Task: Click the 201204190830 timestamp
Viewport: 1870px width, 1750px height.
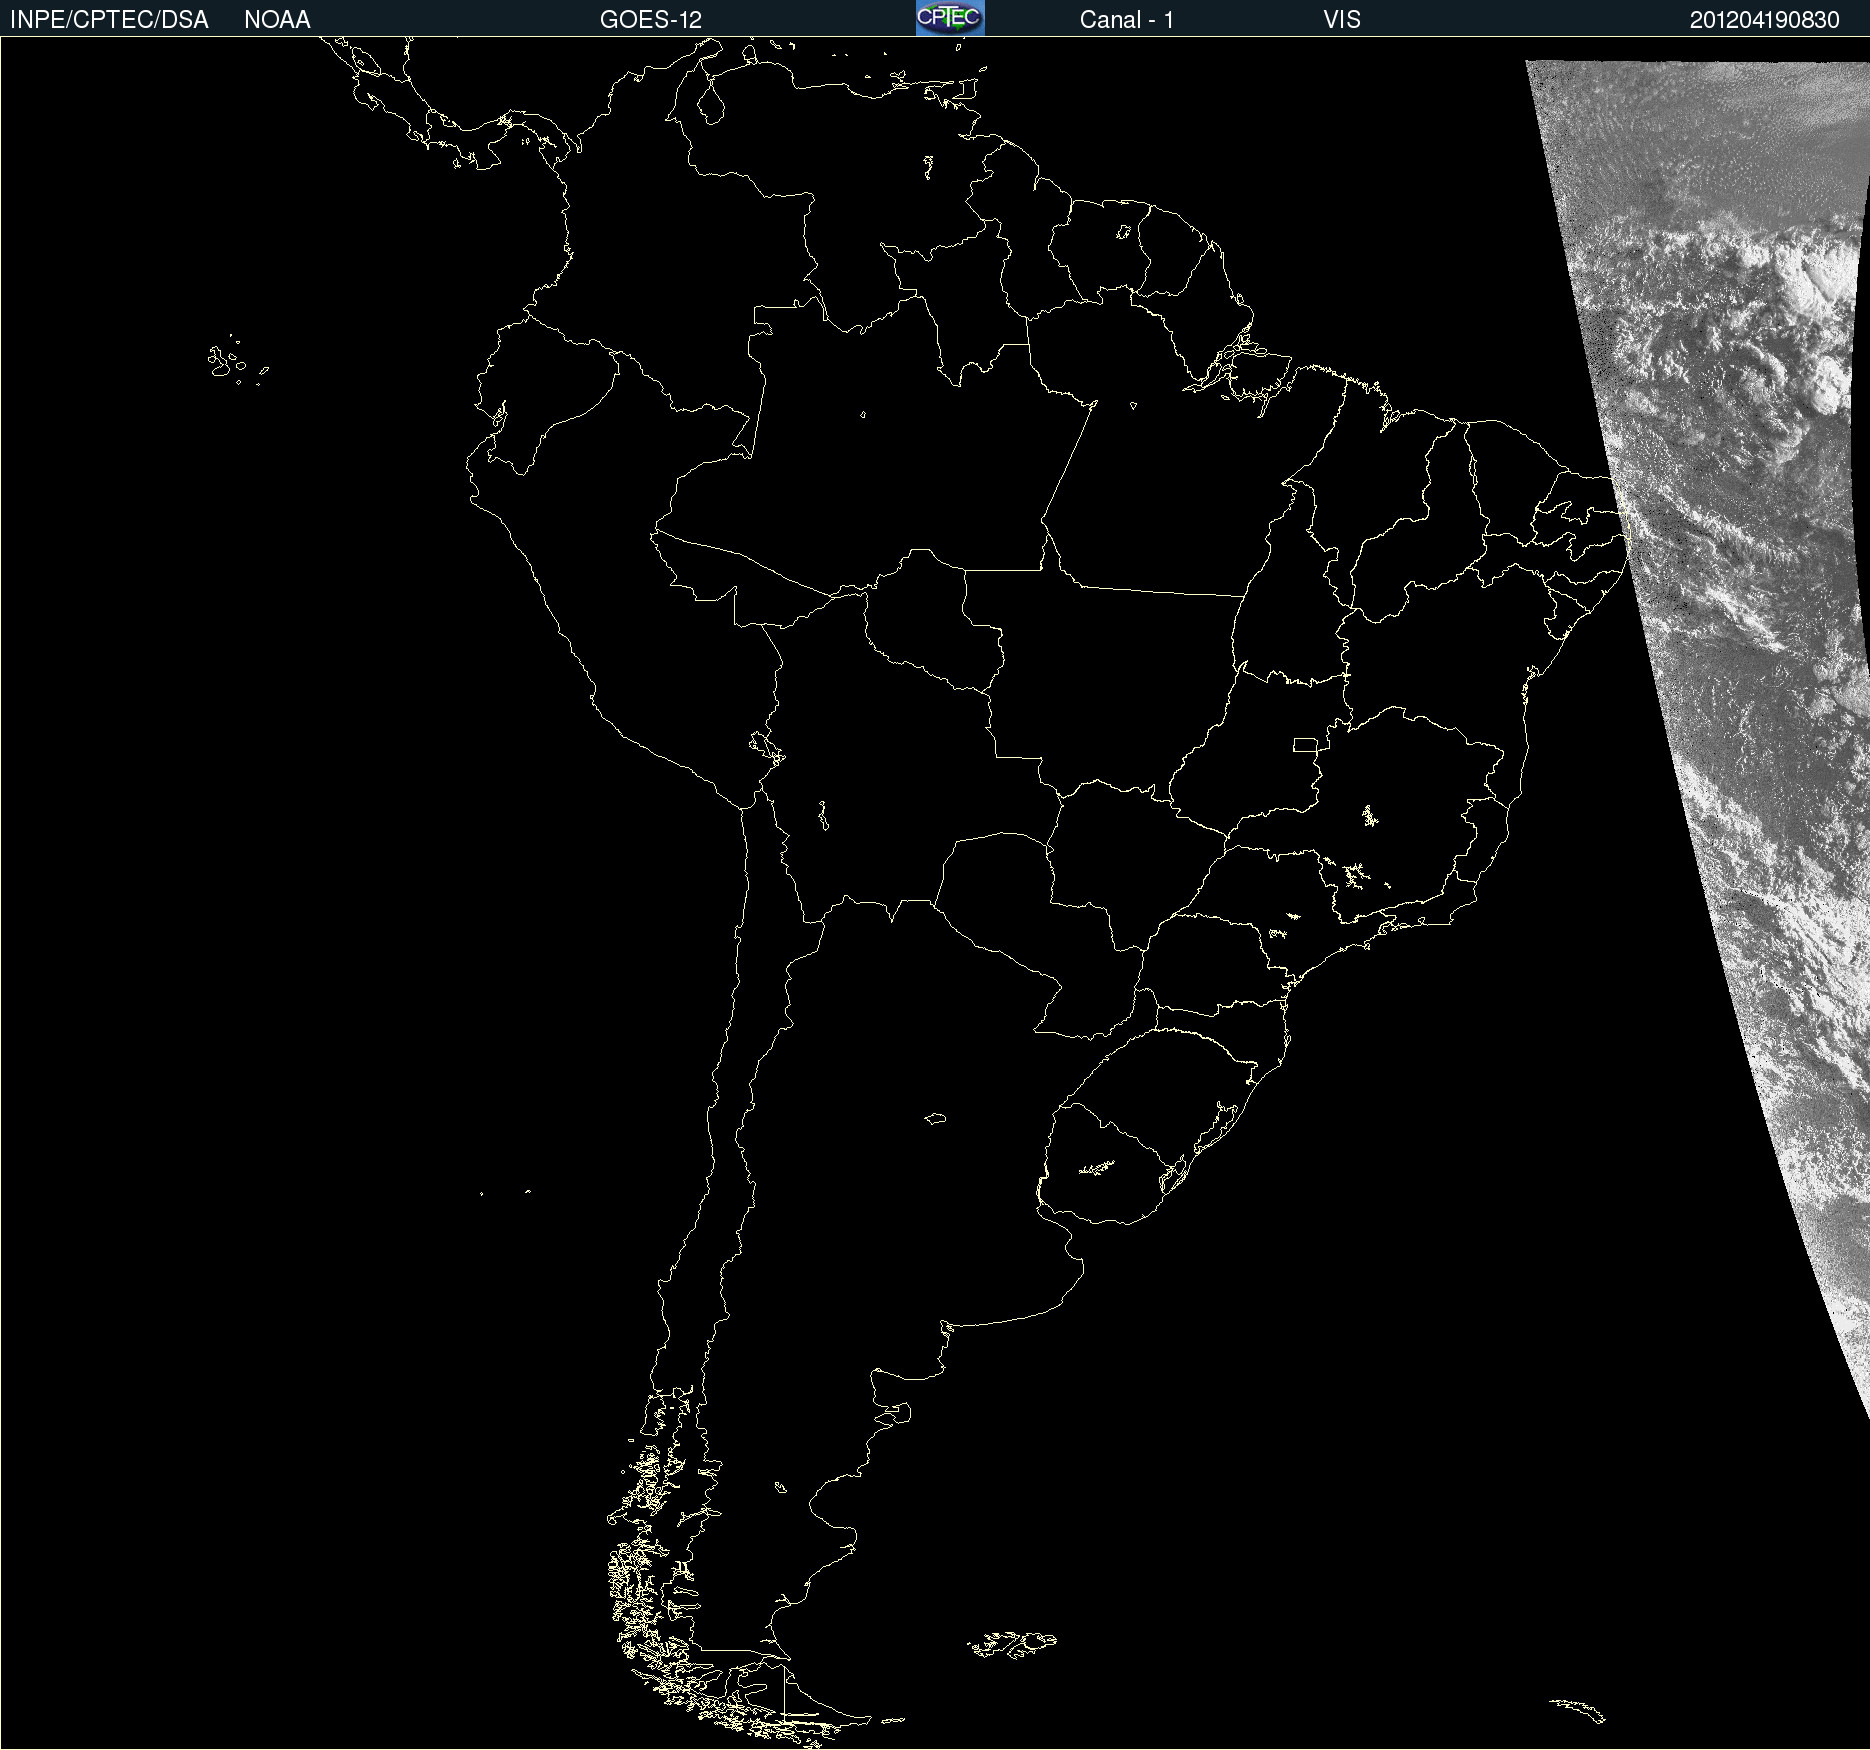Action: point(1765,20)
